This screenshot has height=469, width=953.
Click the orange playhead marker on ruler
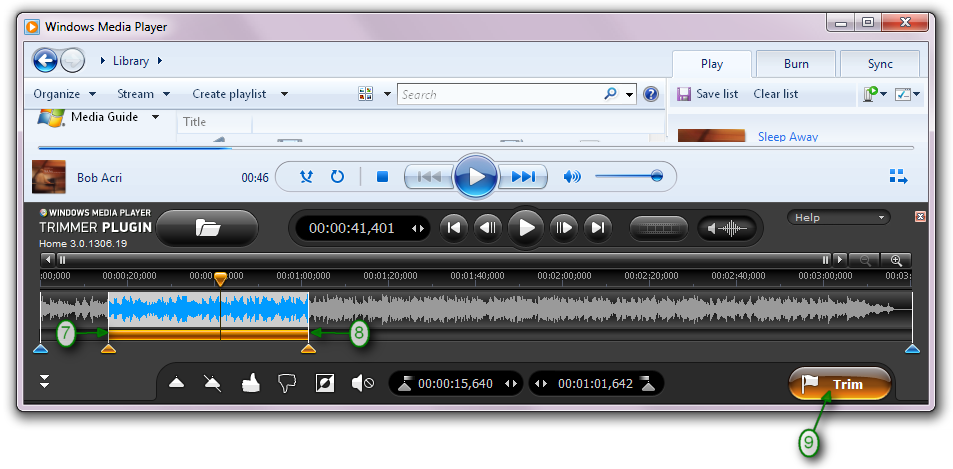pyautogui.click(x=221, y=279)
